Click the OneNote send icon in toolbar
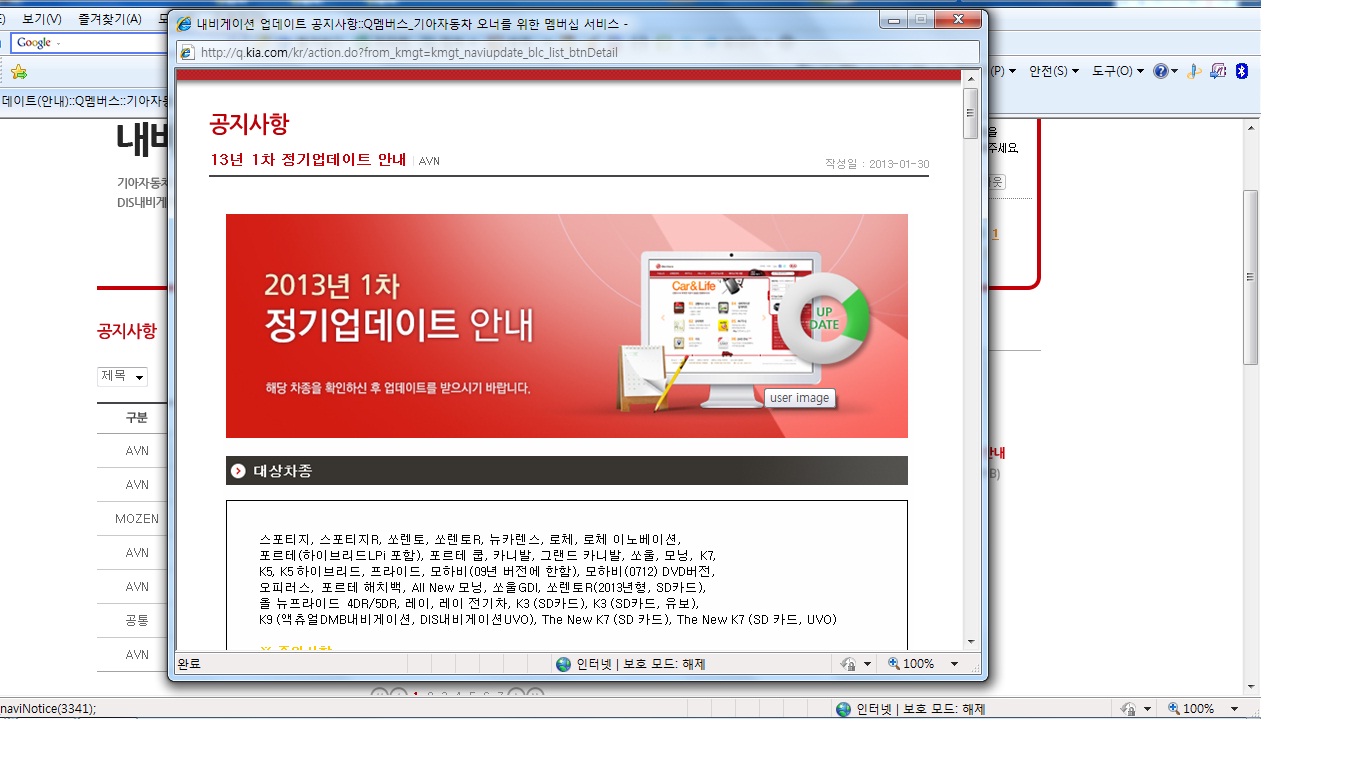 pos(1217,71)
